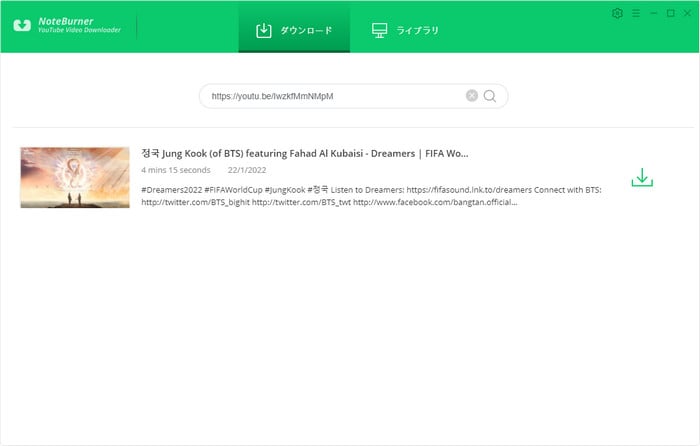Viewport: 700px width, 446px height.
Task: Download the Dreamers video with the arrow icon
Action: (x=642, y=177)
